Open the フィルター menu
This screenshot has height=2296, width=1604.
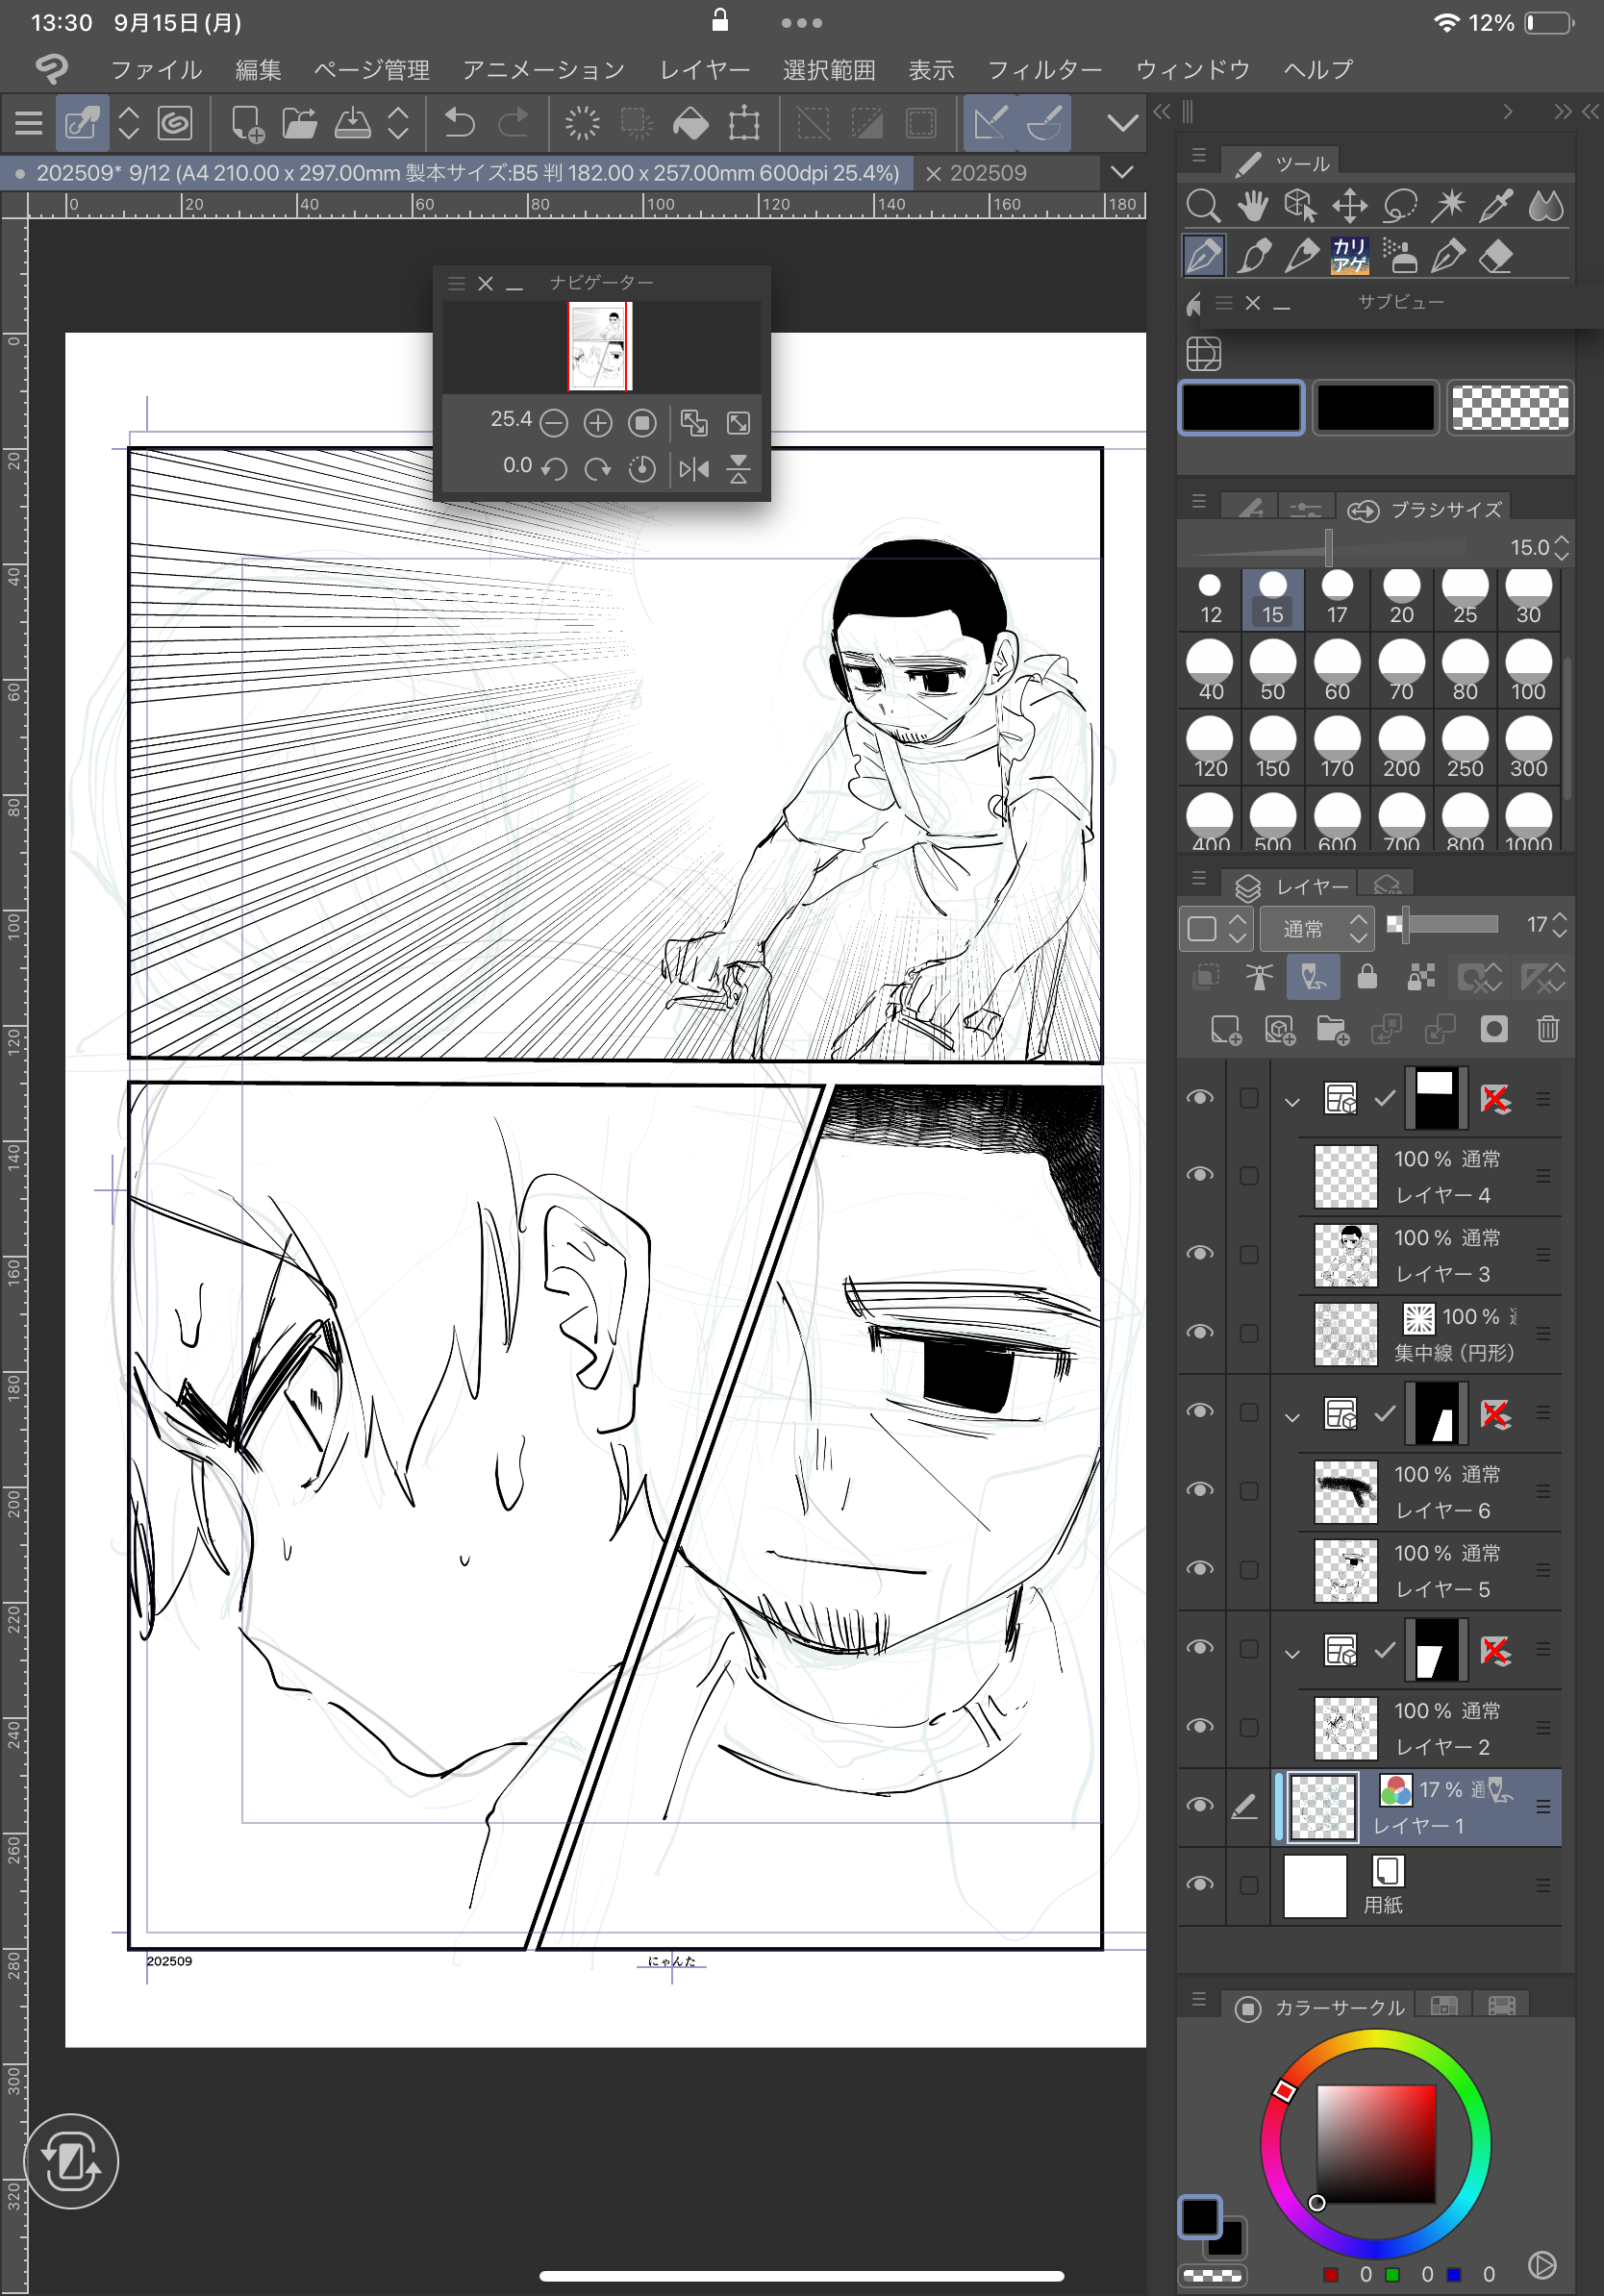point(1044,70)
